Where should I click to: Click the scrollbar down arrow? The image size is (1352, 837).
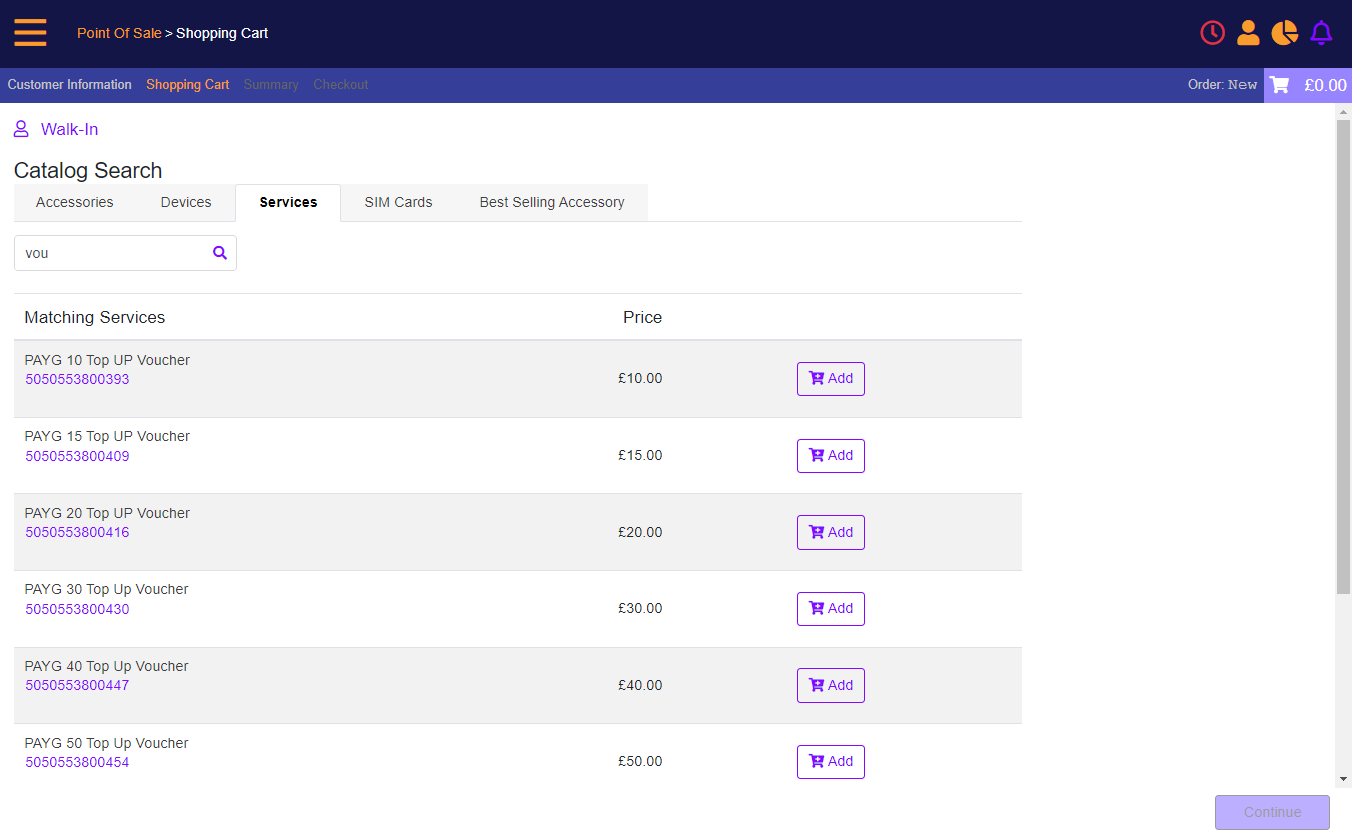(1343, 779)
